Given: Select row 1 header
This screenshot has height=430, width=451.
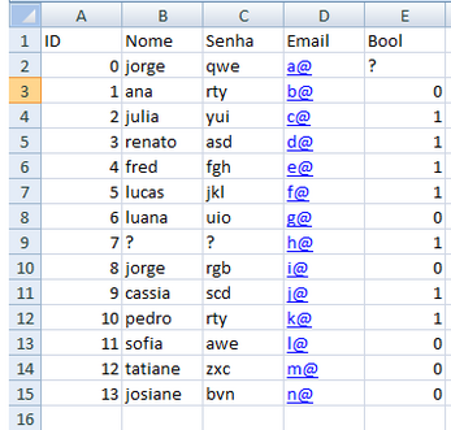Looking at the screenshot, I should (25, 40).
